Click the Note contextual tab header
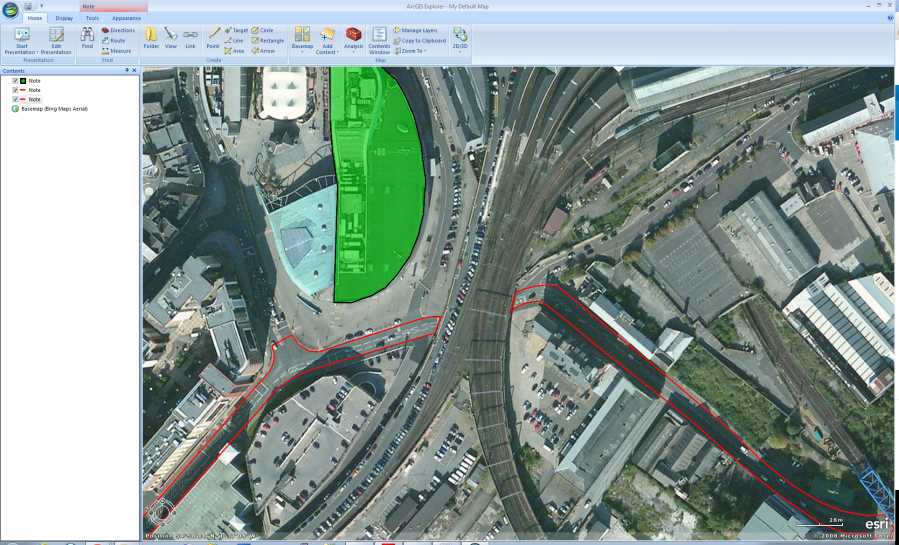 coord(114,7)
